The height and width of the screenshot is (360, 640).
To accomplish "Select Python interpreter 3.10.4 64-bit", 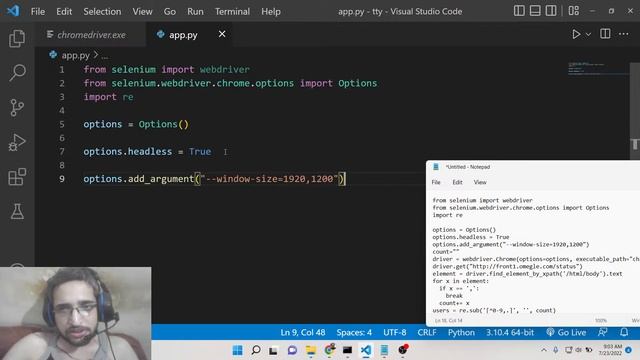I will [x=509, y=332].
